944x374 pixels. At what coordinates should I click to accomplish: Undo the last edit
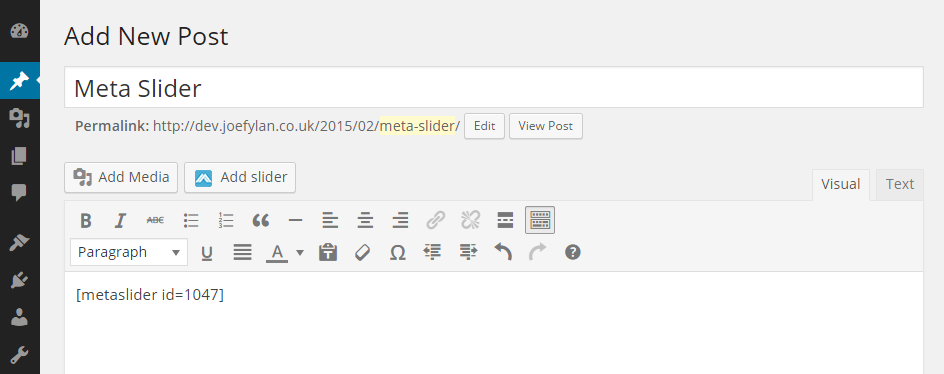click(x=503, y=252)
